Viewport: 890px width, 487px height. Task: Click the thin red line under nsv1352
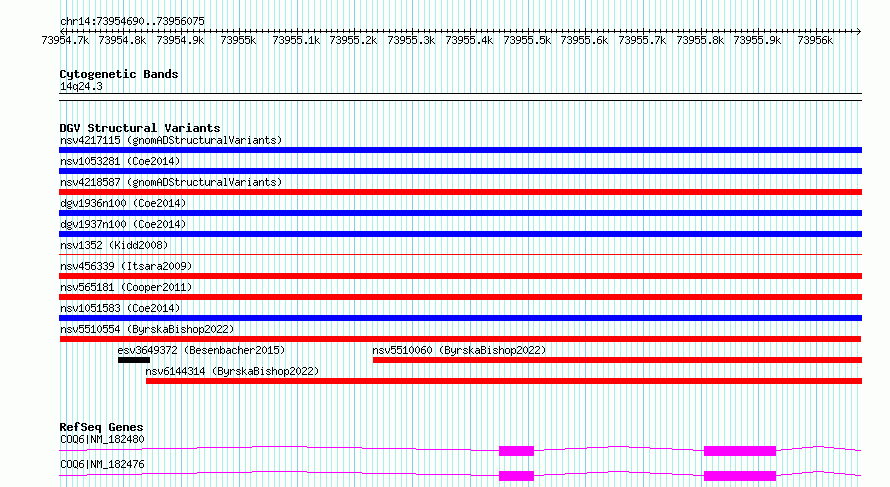[x=460, y=254]
